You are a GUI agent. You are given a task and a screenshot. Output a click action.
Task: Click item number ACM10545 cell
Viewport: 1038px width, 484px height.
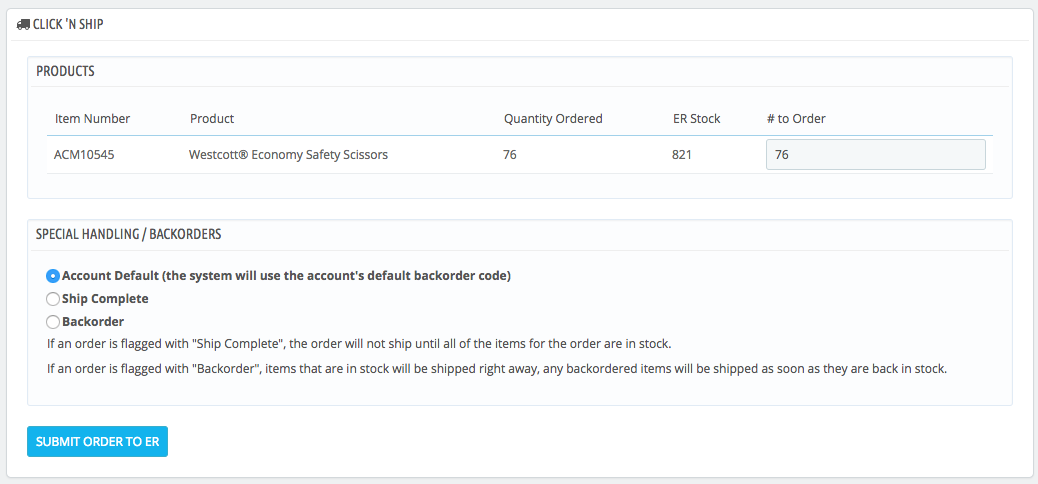coord(83,155)
